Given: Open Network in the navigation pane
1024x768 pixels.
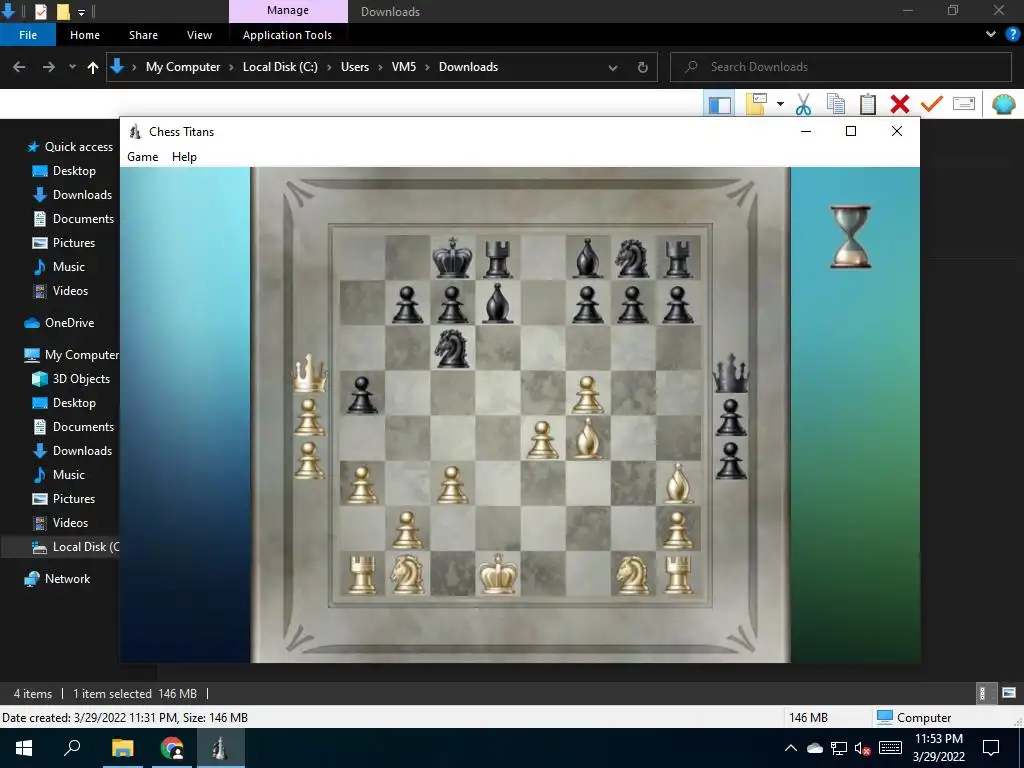Looking at the screenshot, I should 57,579.
